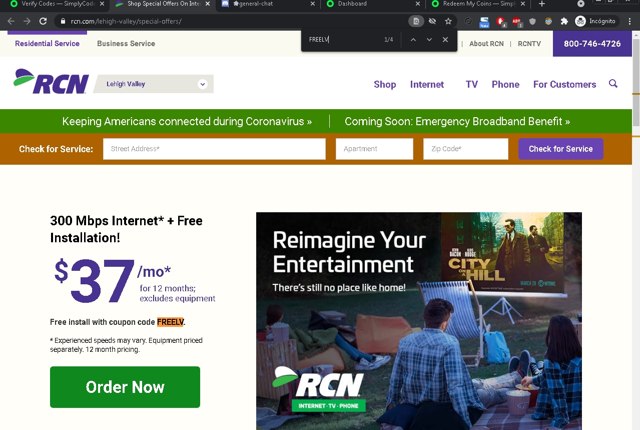Viewport: 640px width, 430px height.
Task: Open RCNTV link
Action: [x=529, y=44]
